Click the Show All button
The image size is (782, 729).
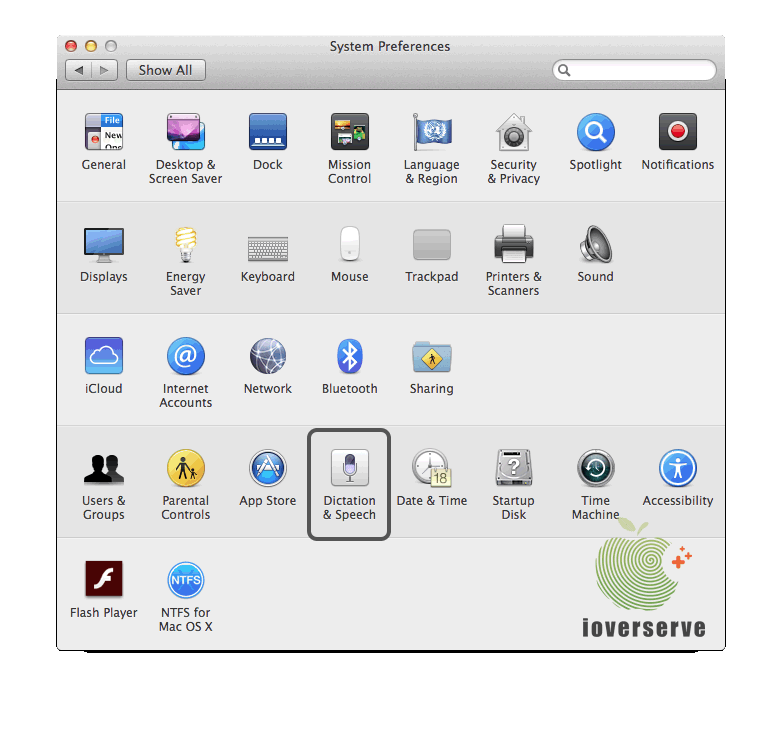166,70
